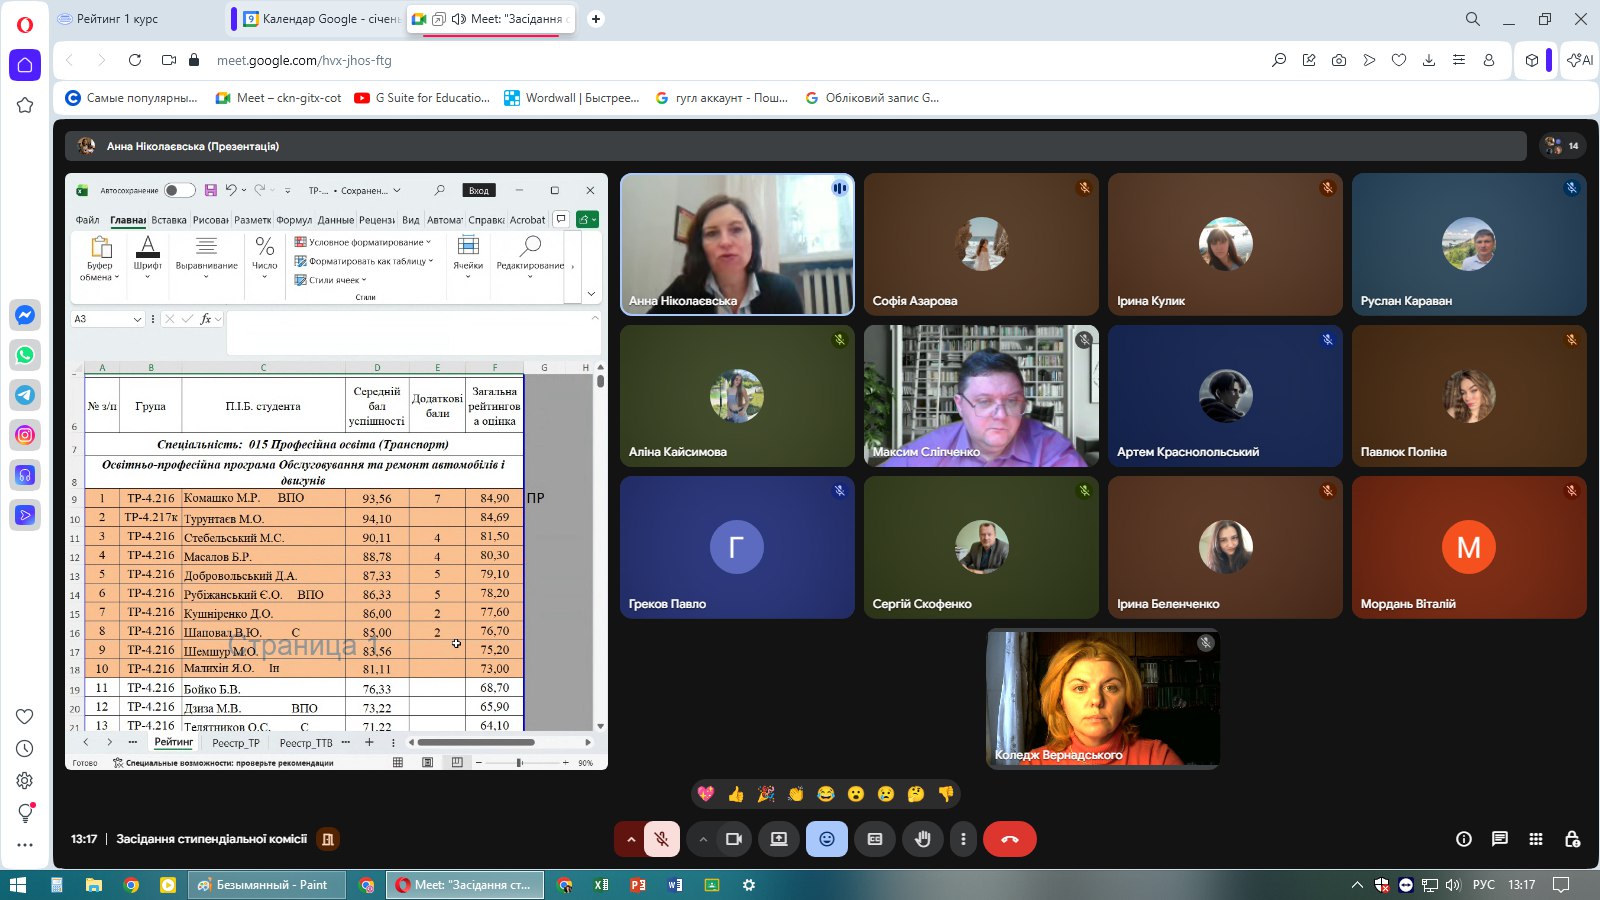The height and width of the screenshot is (900, 1600).
Task: Open host controls lock icon
Action: click(1572, 839)
